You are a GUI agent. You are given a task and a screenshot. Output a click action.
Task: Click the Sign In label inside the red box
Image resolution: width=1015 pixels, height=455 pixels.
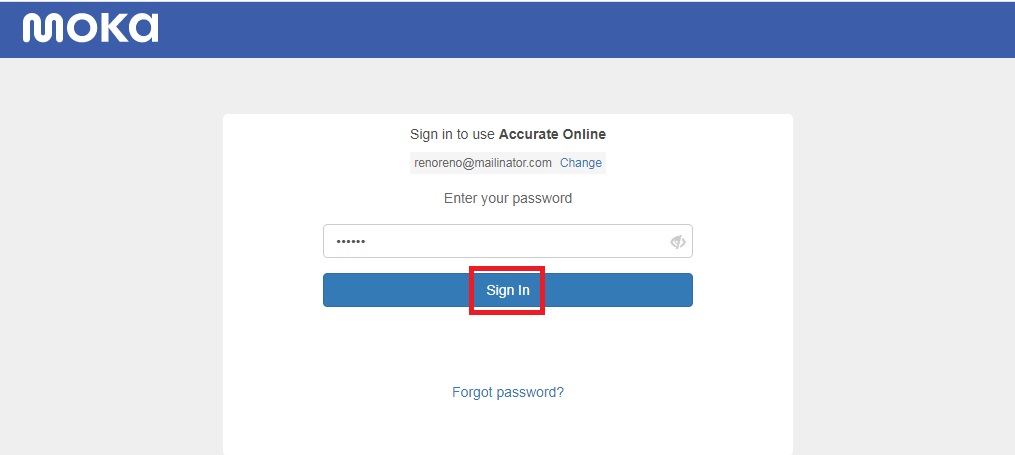click(508, 290)
